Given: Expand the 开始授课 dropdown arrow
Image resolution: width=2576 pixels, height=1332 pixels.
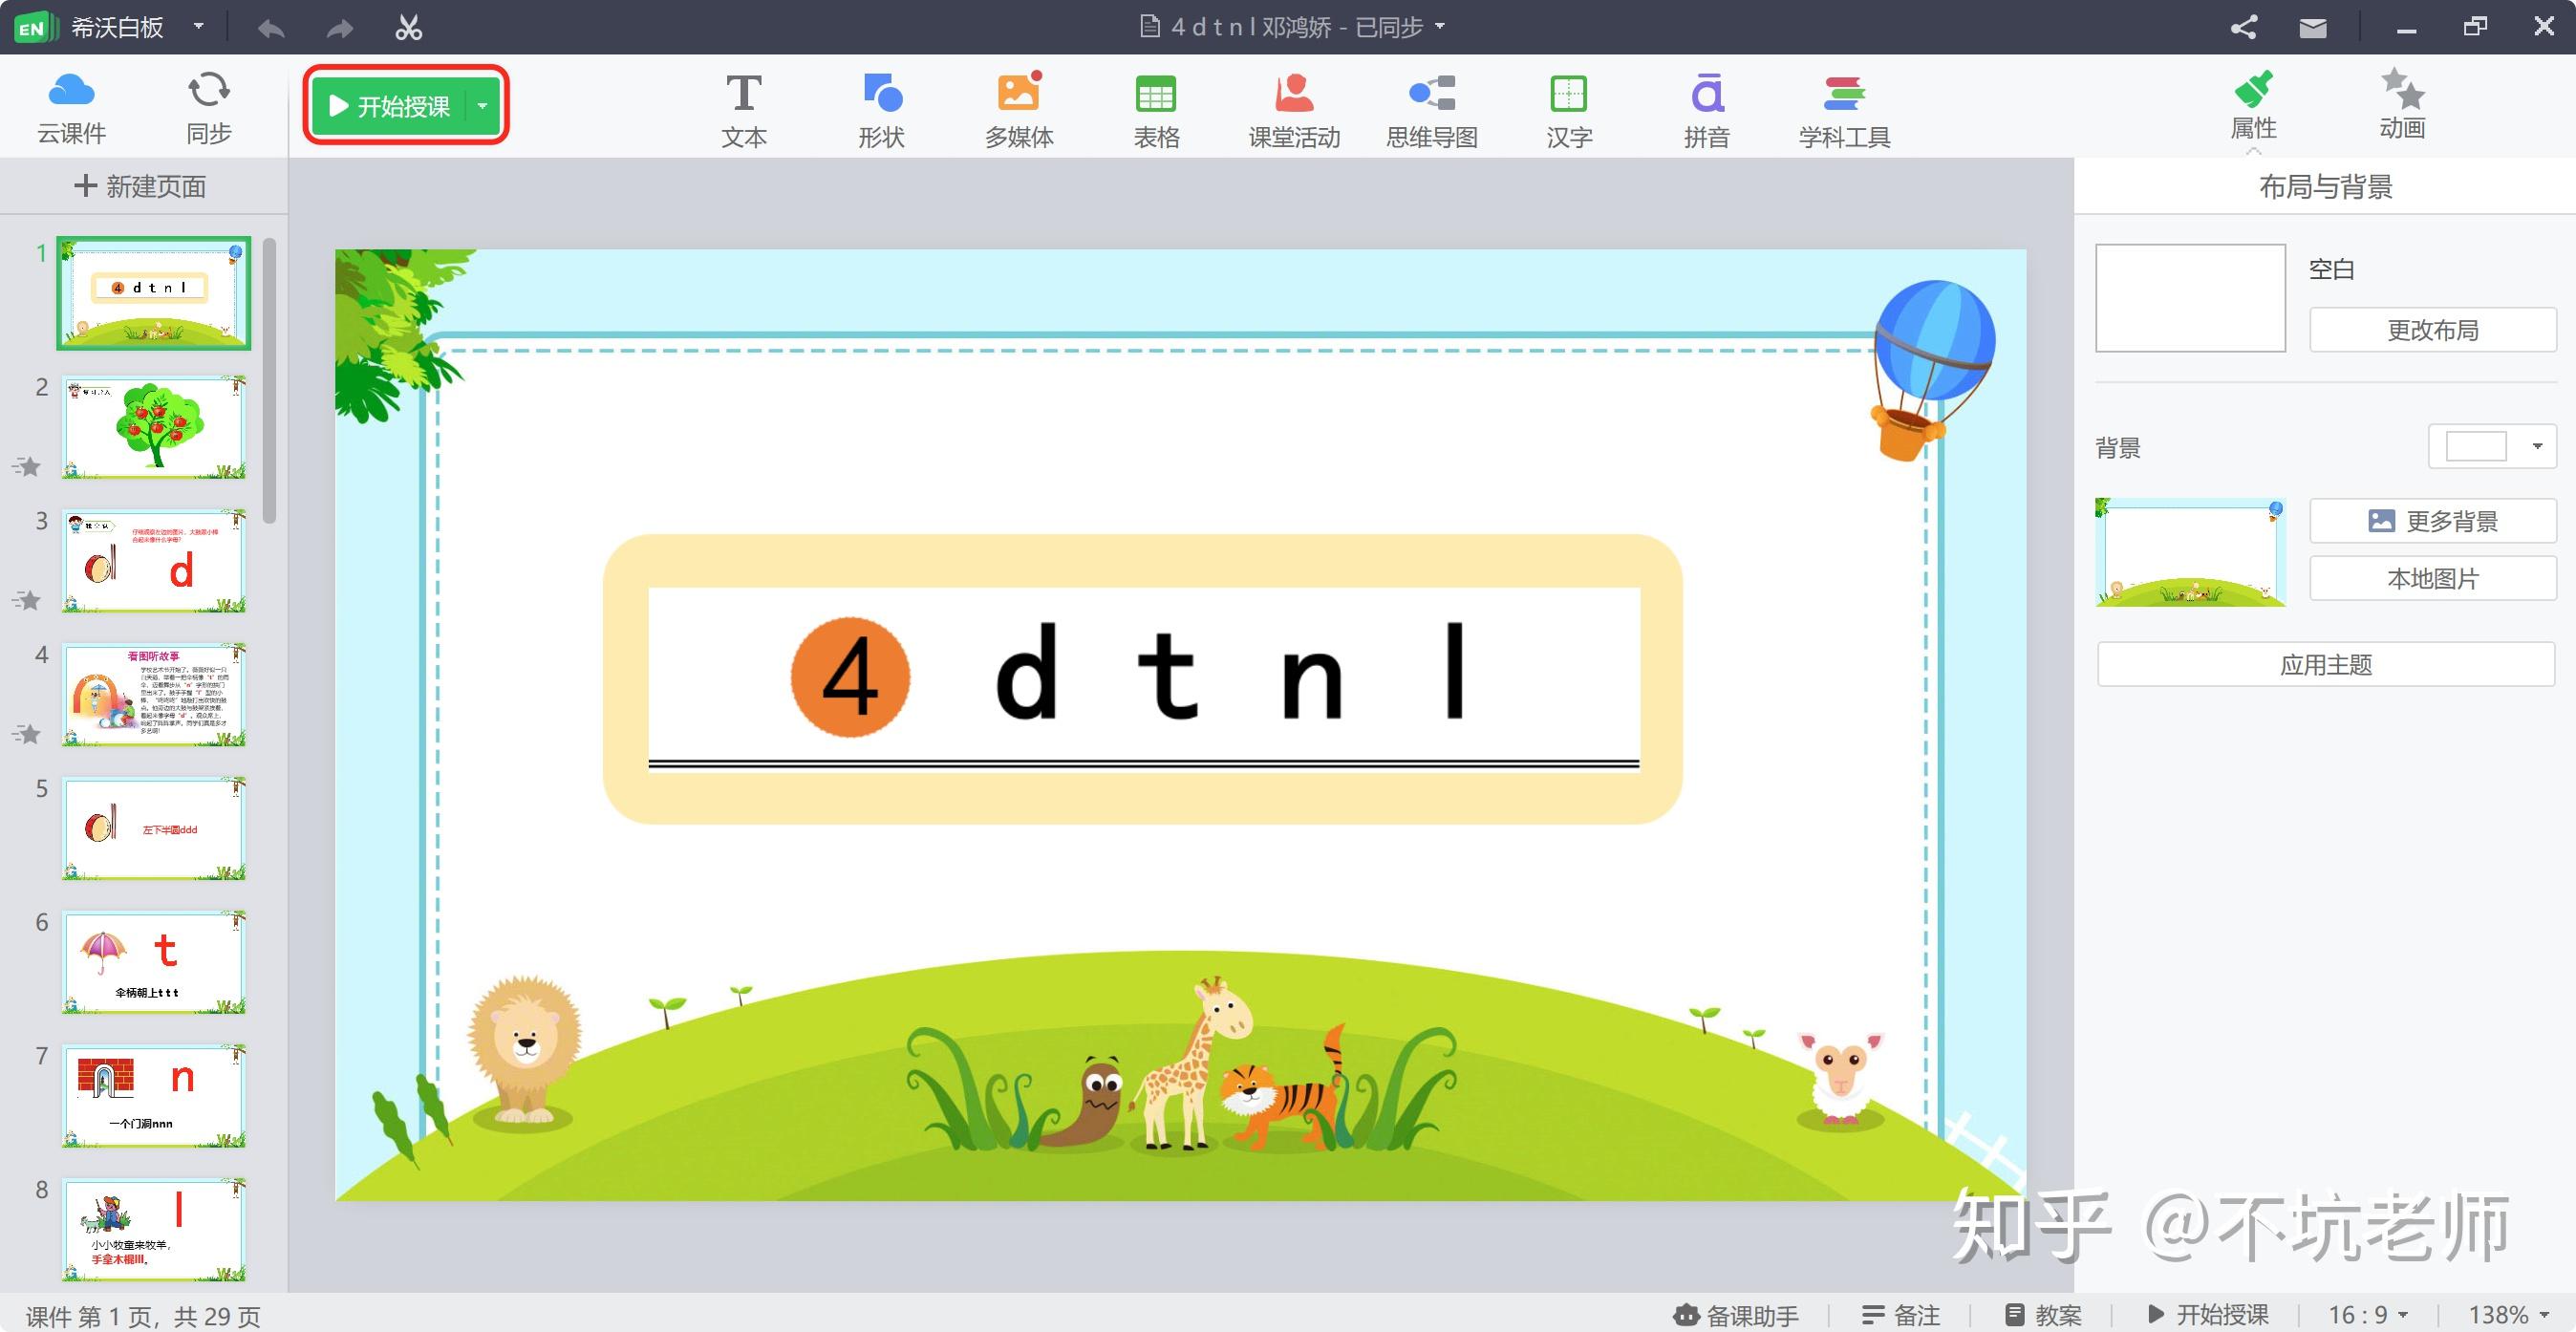Looking at the screenshot, I should point(483,106).
